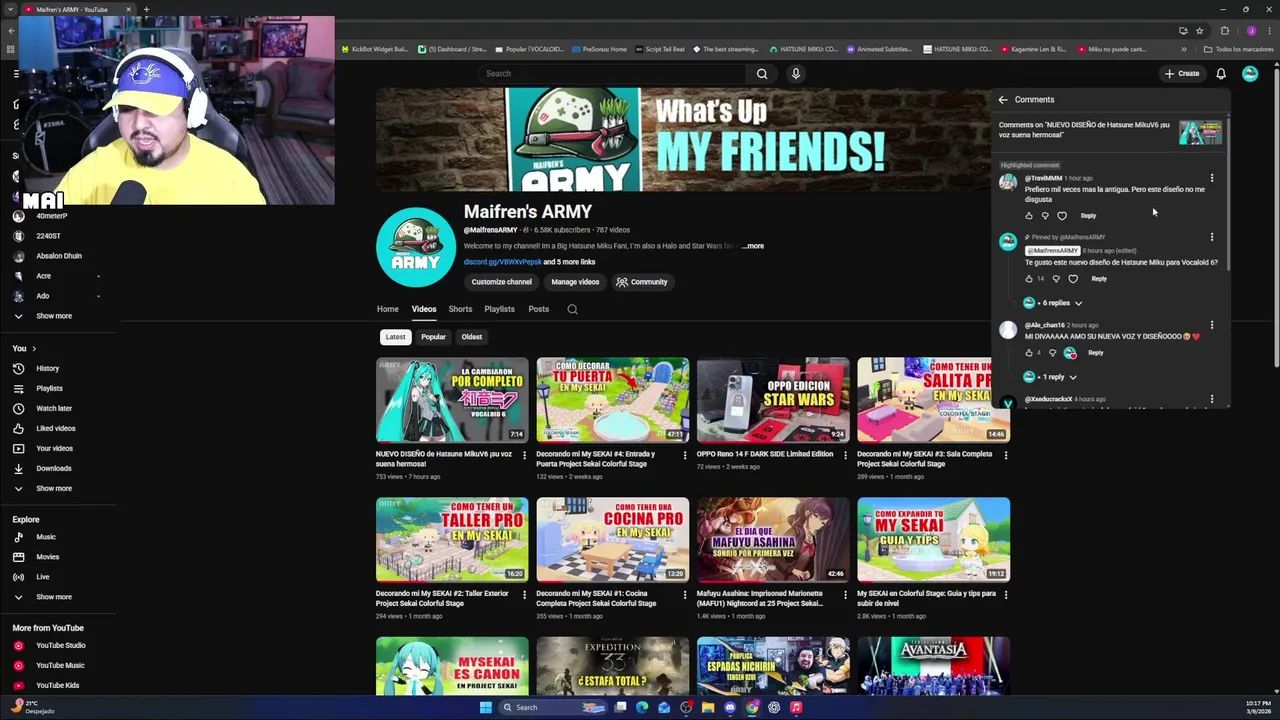Open browser tab search dropdown
Image resolution: width=1280 pixels, height=720 pixels.
coord(11,9)
